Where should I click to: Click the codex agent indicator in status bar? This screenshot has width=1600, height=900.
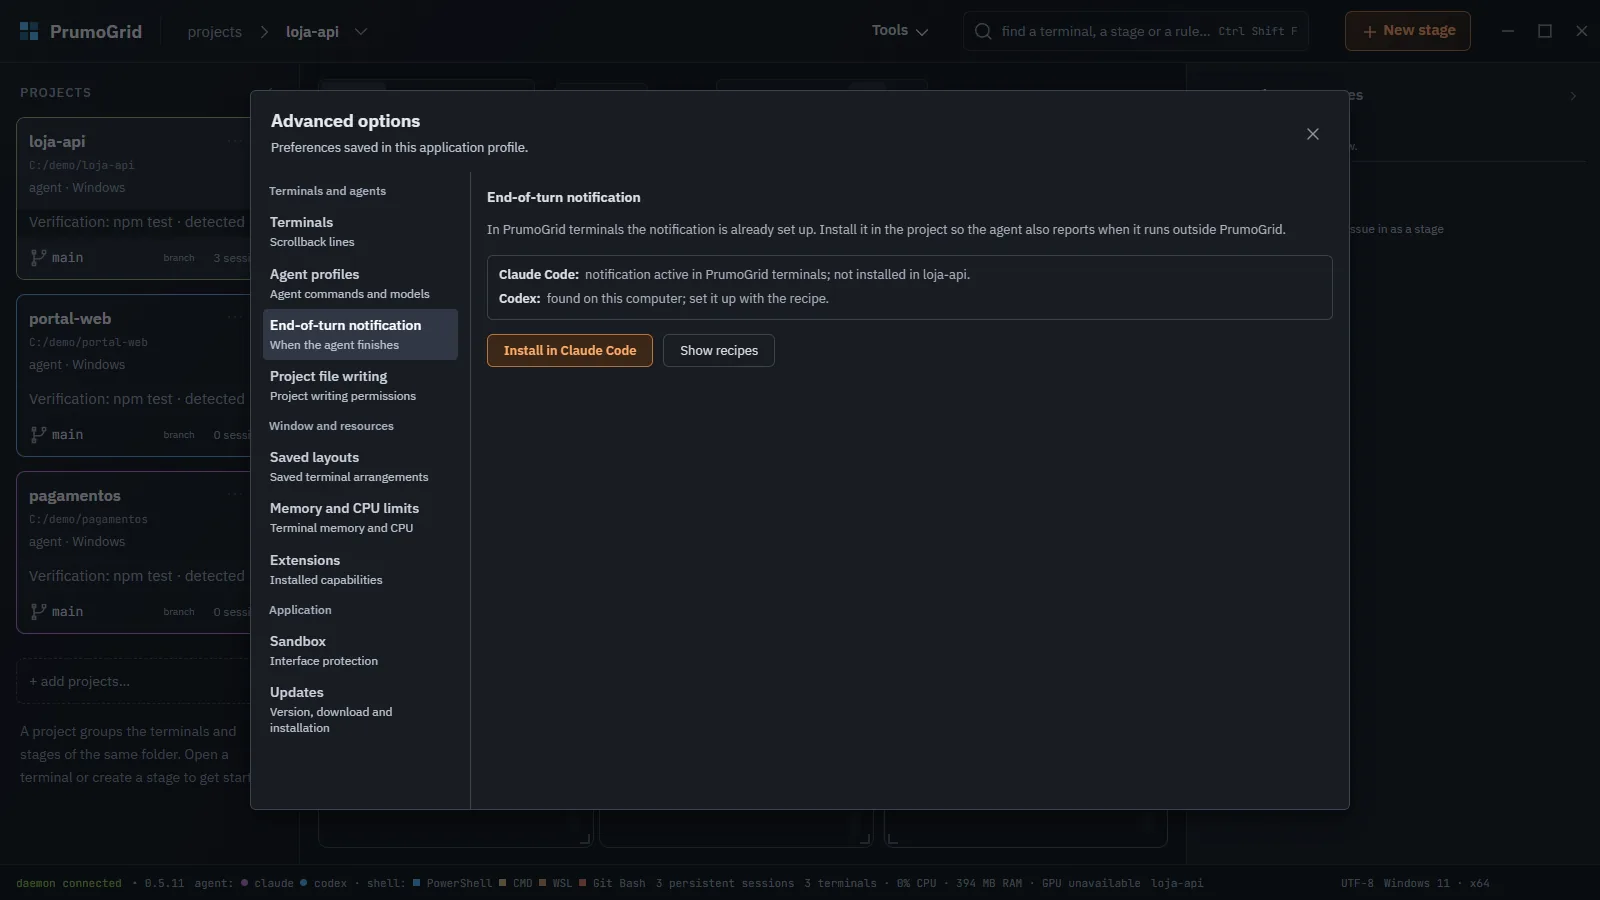pyautogui.click(x=323, y=883)
